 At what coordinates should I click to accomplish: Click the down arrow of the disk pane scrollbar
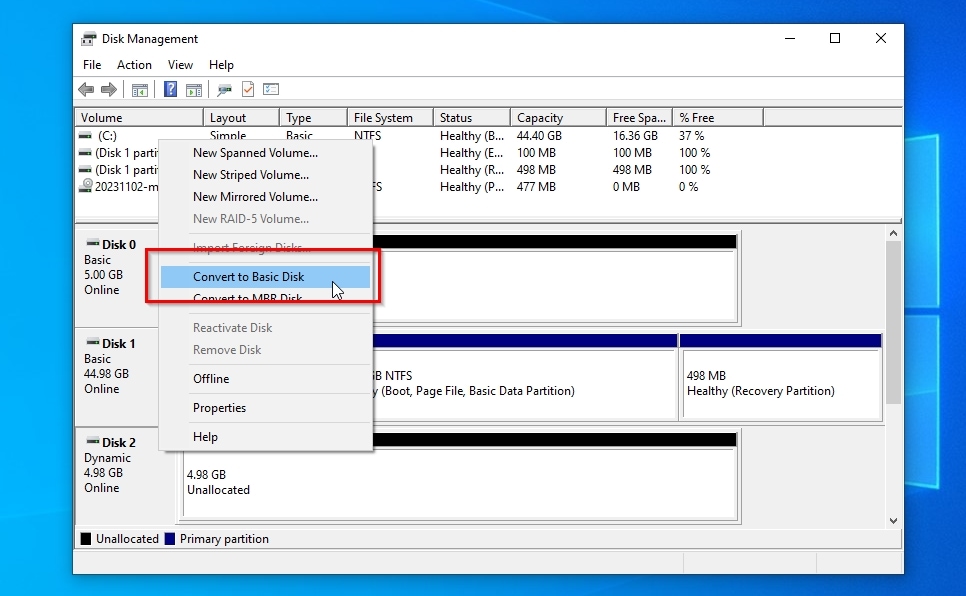tap(894, 521)
